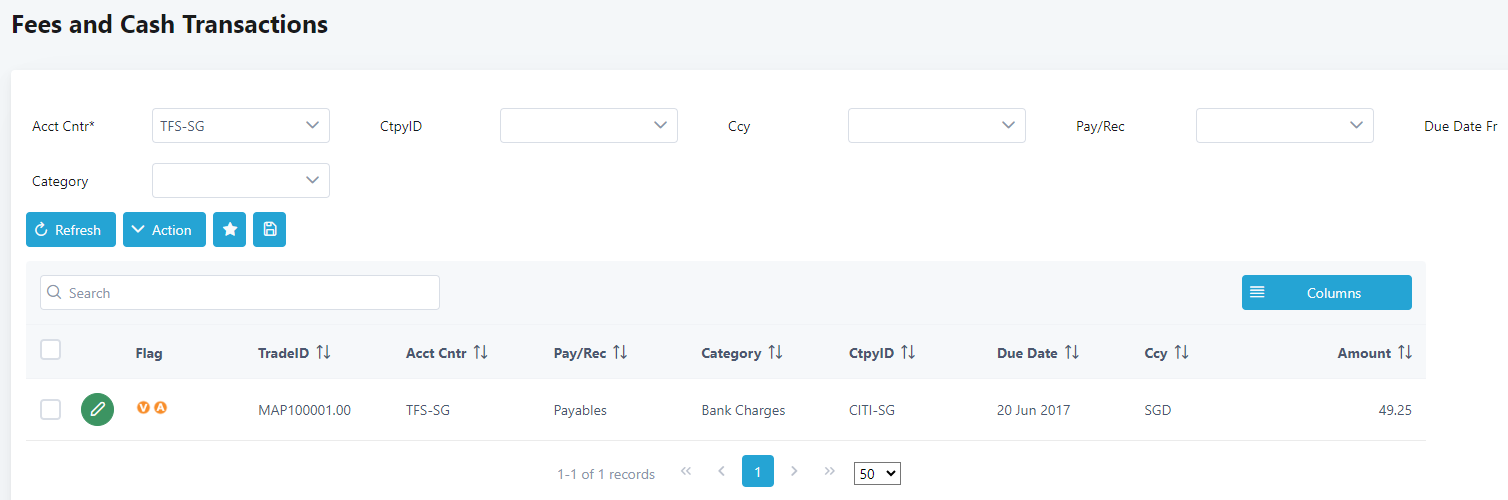Sort table by Amount column

click(x=1405, y=353)
